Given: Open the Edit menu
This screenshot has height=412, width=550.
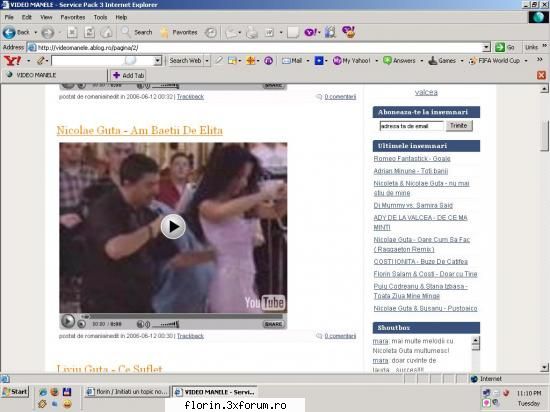Looking at the screenshot, I should [27, 17].
